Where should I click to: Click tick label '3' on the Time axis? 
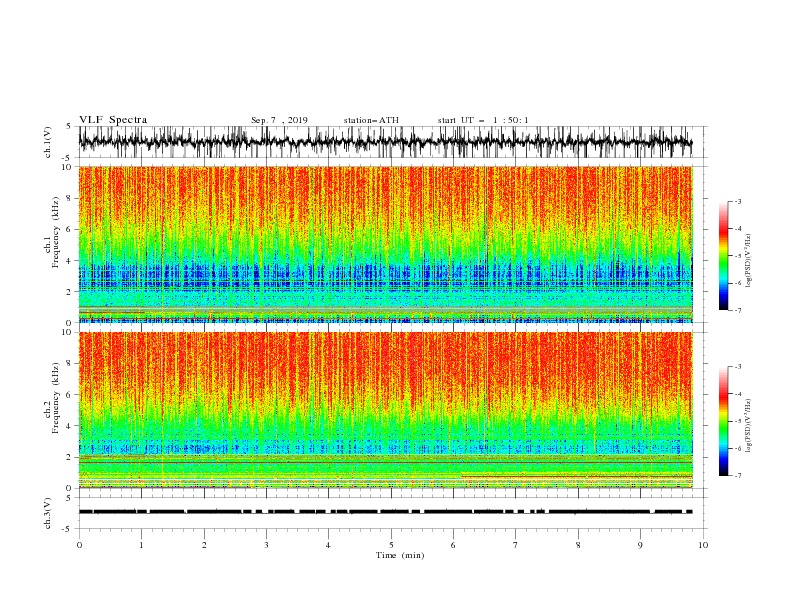[x=266, y=545]
